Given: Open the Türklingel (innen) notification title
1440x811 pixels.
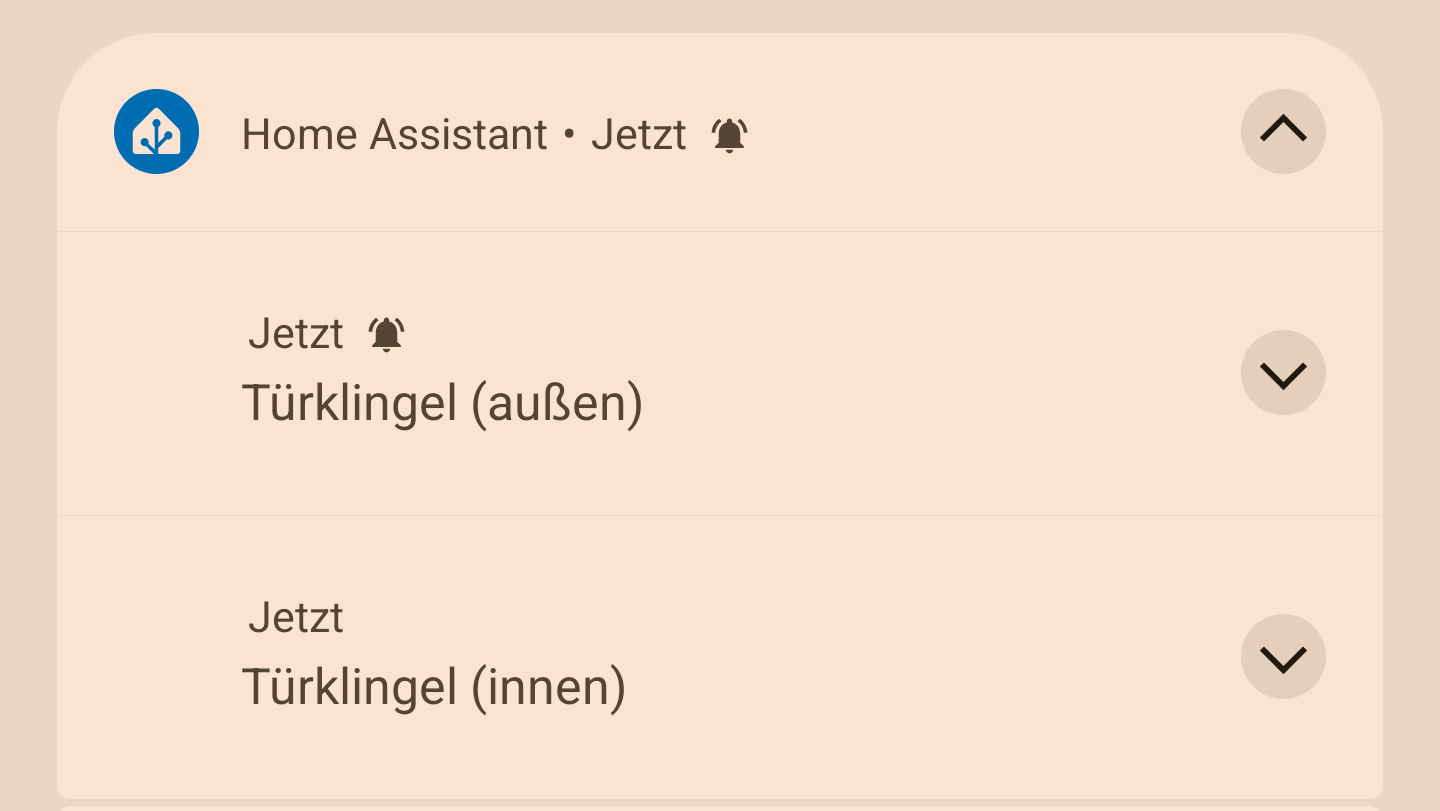Looking at the screenshot, I should coord(433,687).
